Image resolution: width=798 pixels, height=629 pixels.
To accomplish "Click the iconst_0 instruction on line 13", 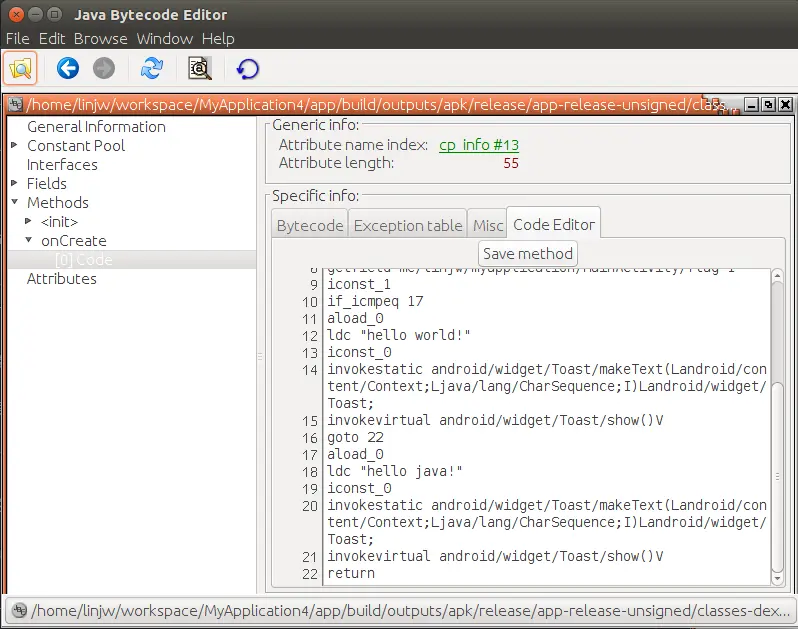I will [x=359, y=352].
